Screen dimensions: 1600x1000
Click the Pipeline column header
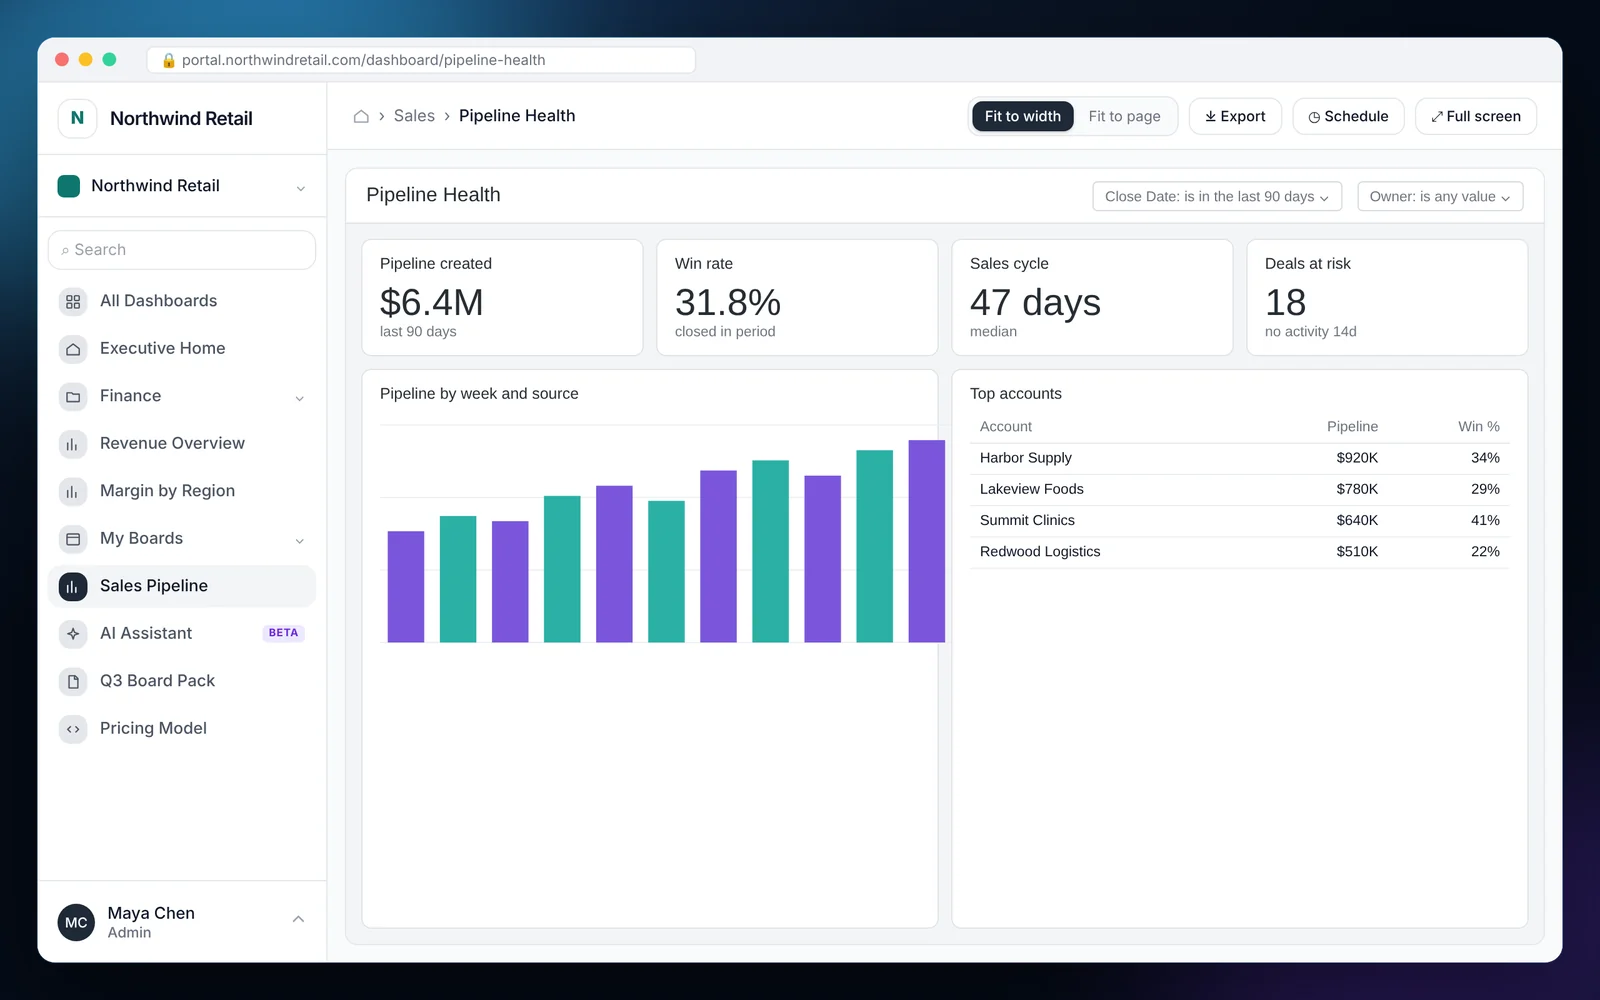pyautogui.click(x=1352, y=427)
